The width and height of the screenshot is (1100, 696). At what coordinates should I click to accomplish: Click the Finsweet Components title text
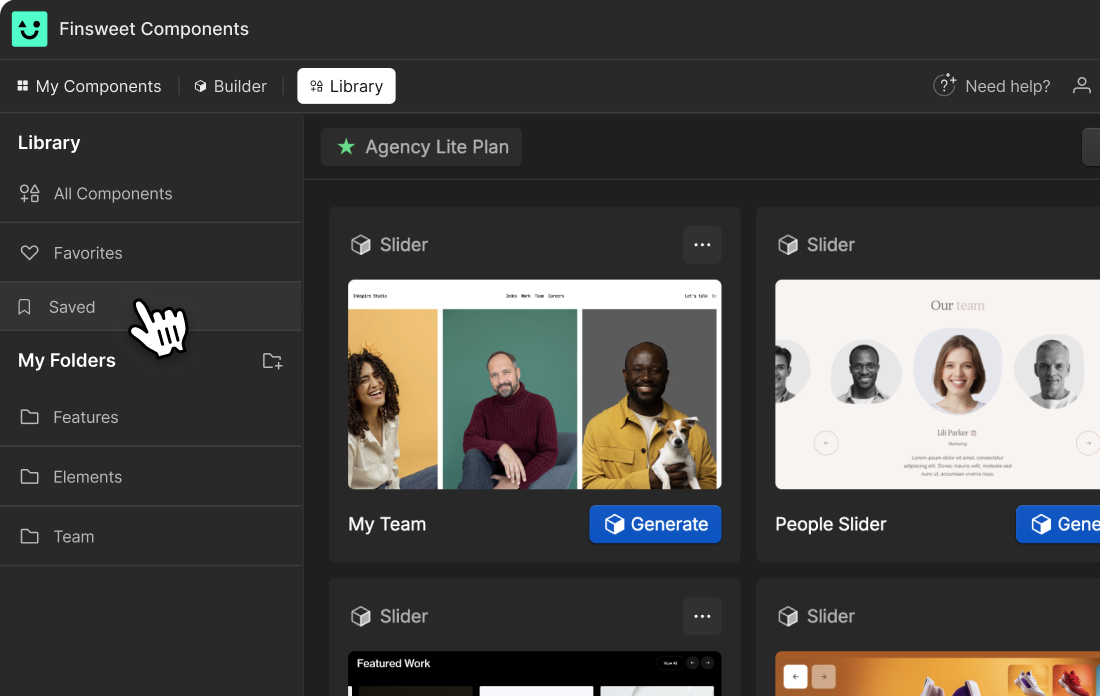pyautogui.click(x=154, y=29)
